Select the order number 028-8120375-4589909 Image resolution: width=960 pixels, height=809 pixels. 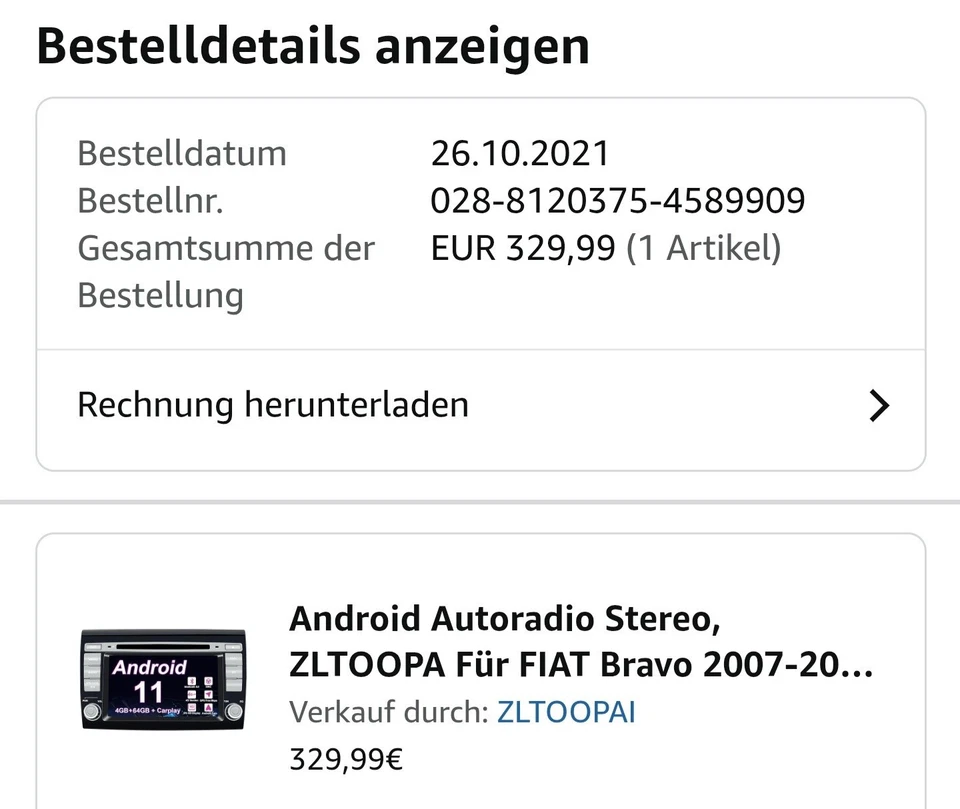pos(618,200)
